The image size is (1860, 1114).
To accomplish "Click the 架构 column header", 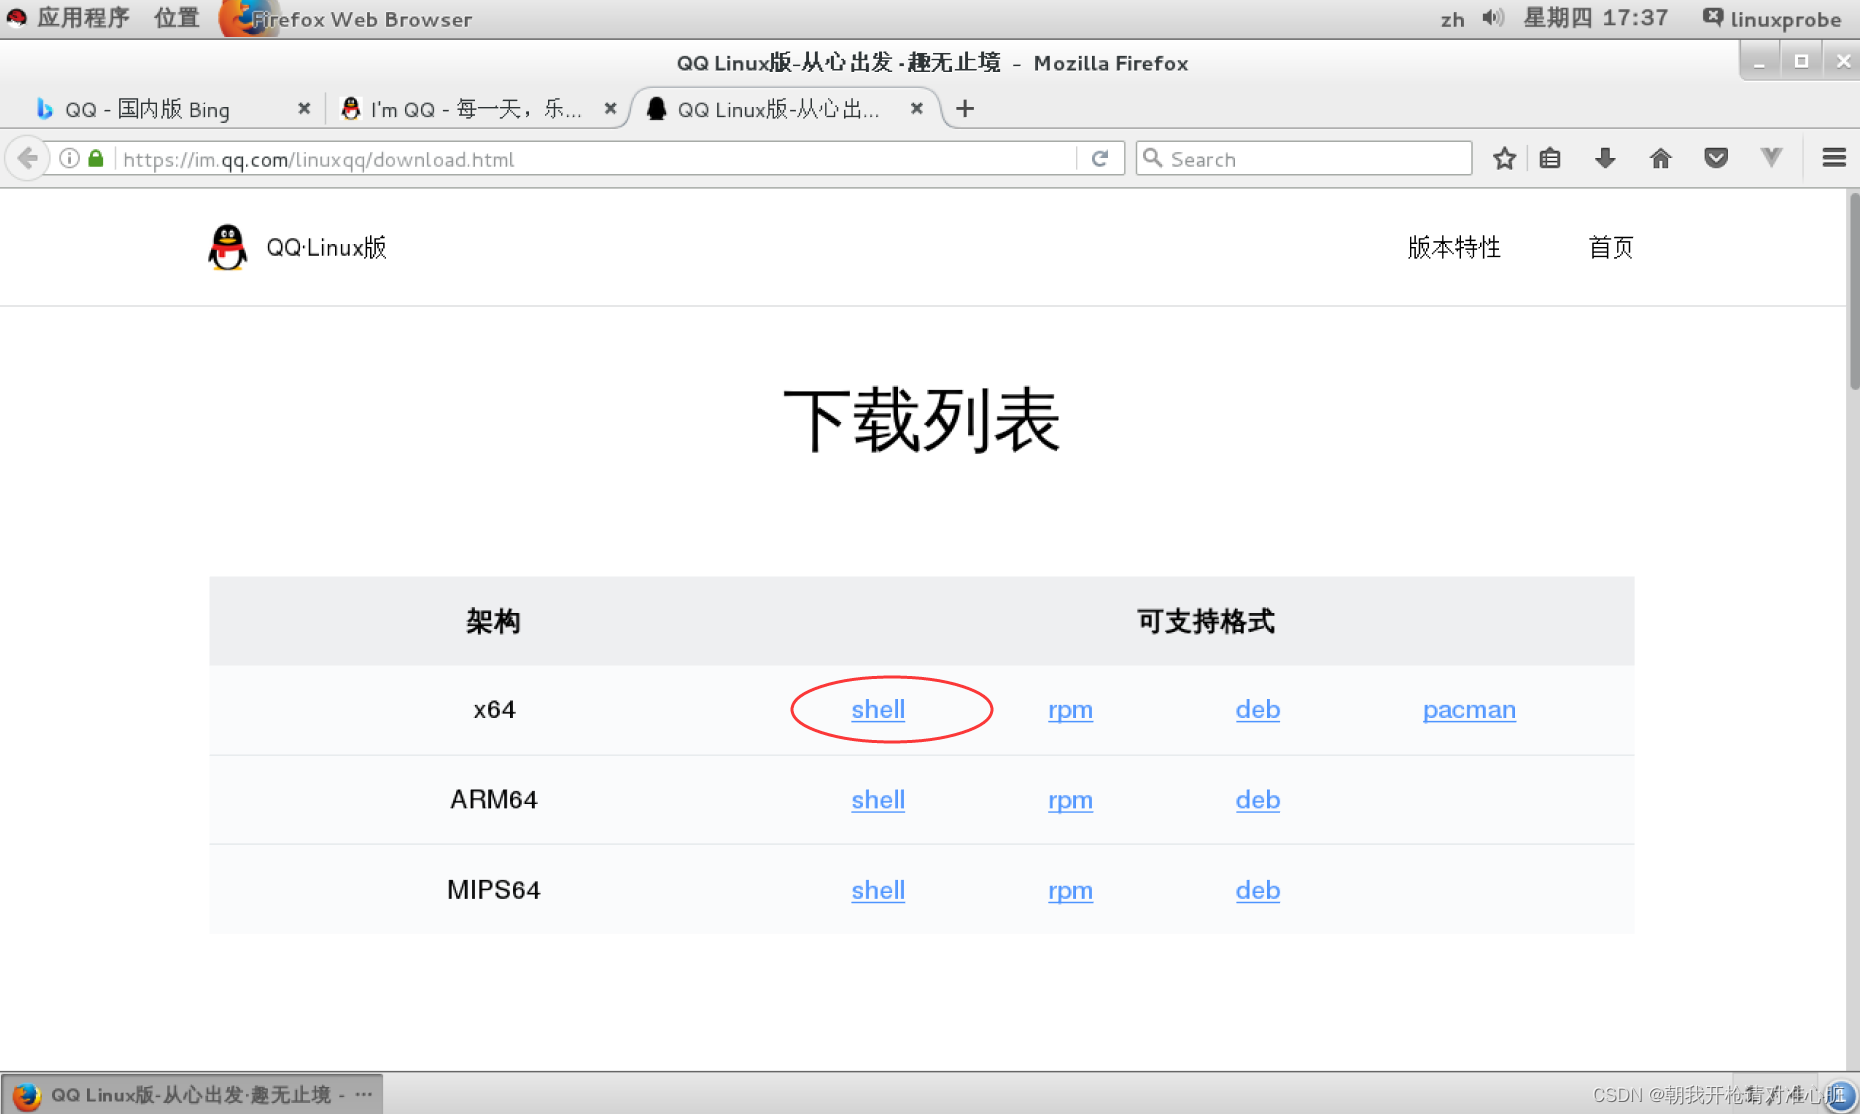I will [x=493, y=621].
